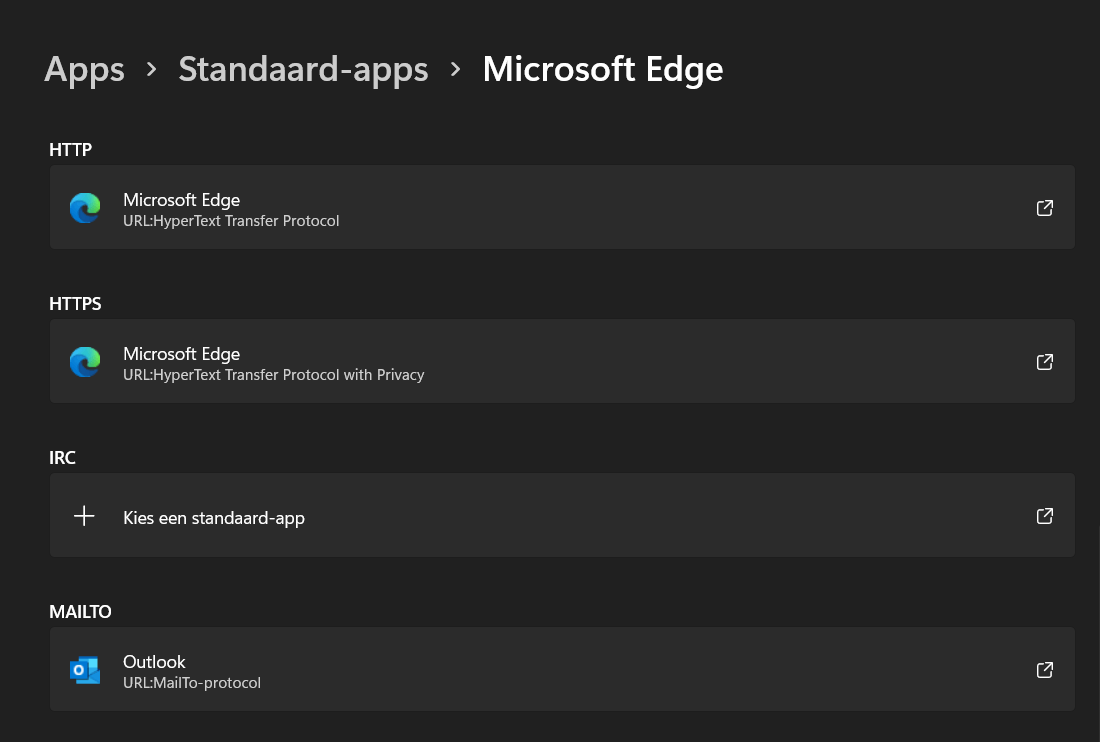Viewport: 1100px width, 742px height.
Task: Click the Microsoft Edge breadcrumb title
Action: click(603, 69)
